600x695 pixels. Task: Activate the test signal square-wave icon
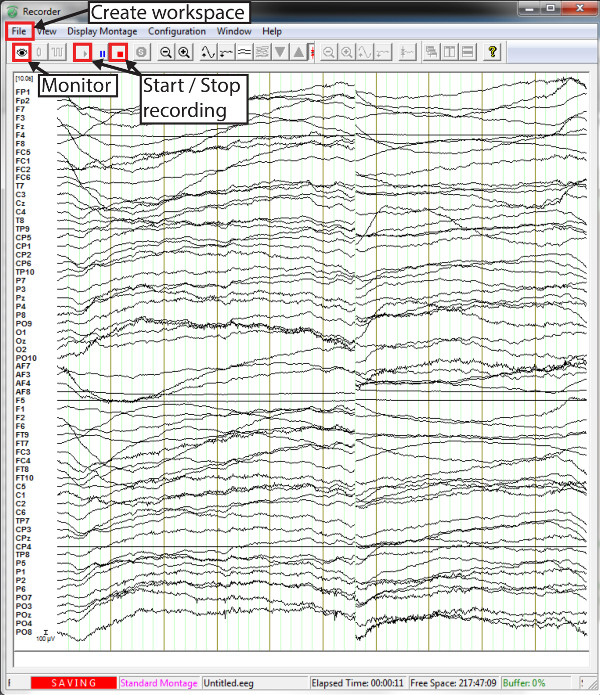click(57, 52)
